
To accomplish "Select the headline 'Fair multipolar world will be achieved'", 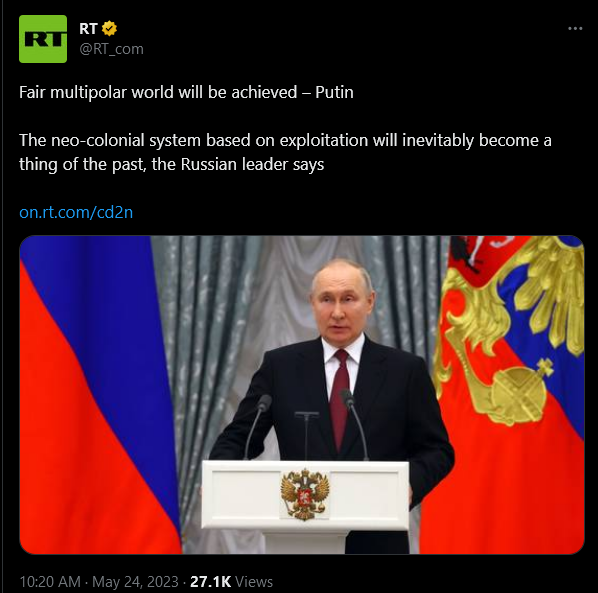I will pos(158,92).
